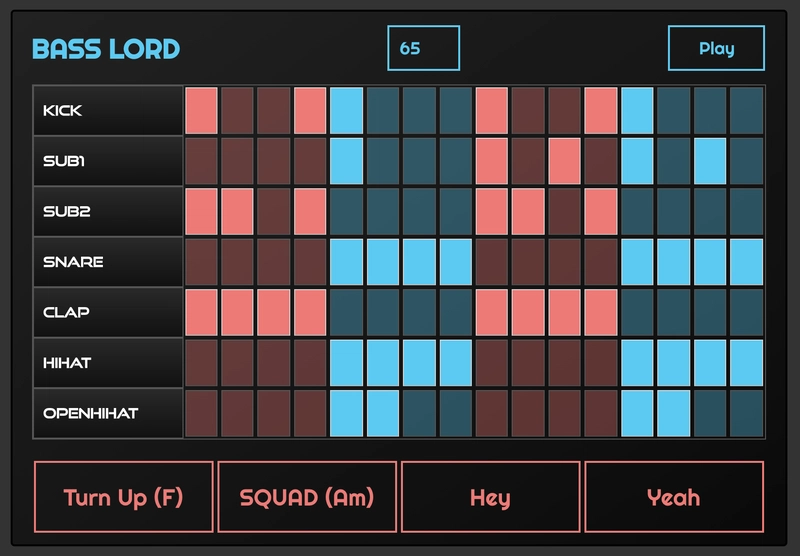Image resolution: width=800 pixels, height=556 pixels.
Task: Click the tempo field showing 65
Action: pyautogui.click(x=423, y=48)
